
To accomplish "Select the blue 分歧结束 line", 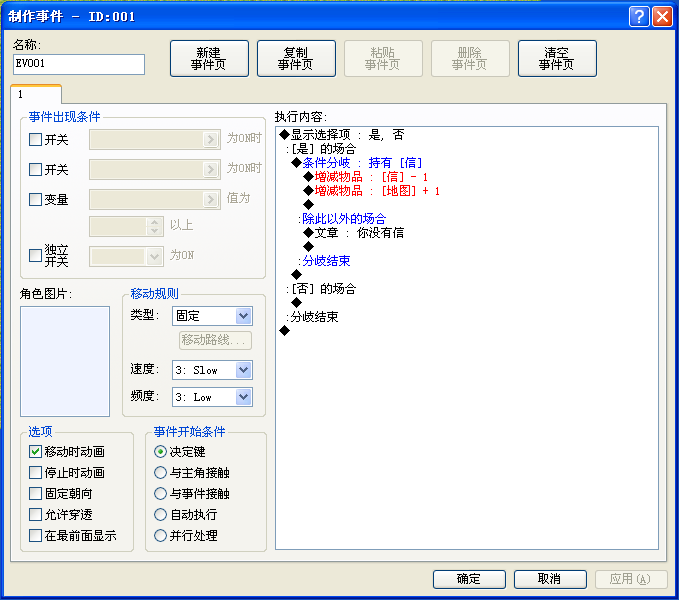I will click(x=324, y=261).
